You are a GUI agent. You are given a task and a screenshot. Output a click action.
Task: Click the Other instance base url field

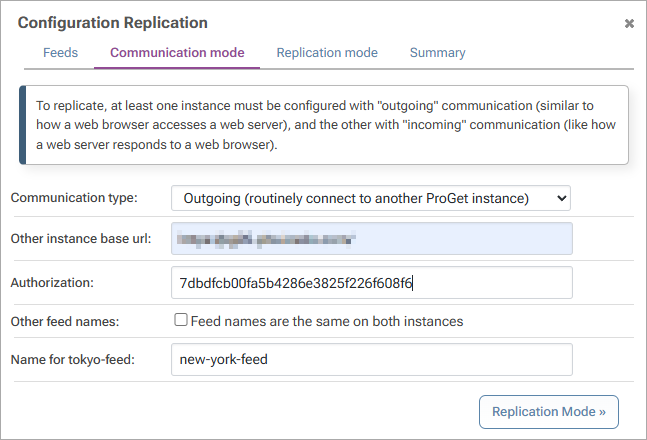tap(371, 239)
